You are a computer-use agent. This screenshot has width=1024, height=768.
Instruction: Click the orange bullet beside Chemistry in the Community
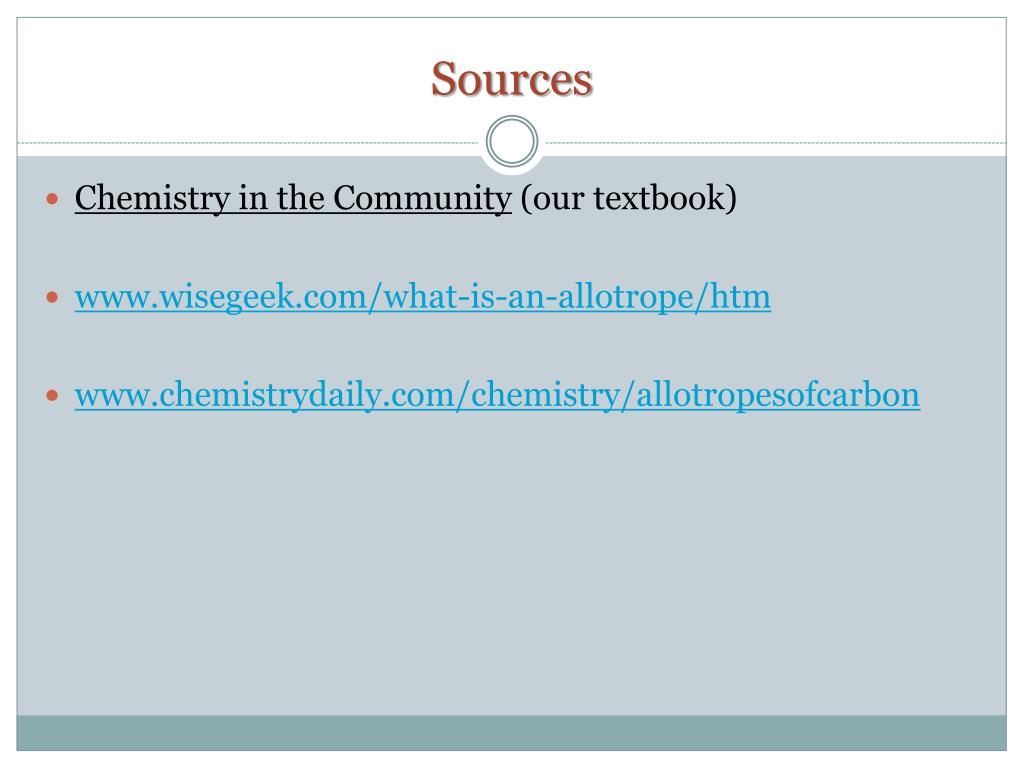coord(53,199)
